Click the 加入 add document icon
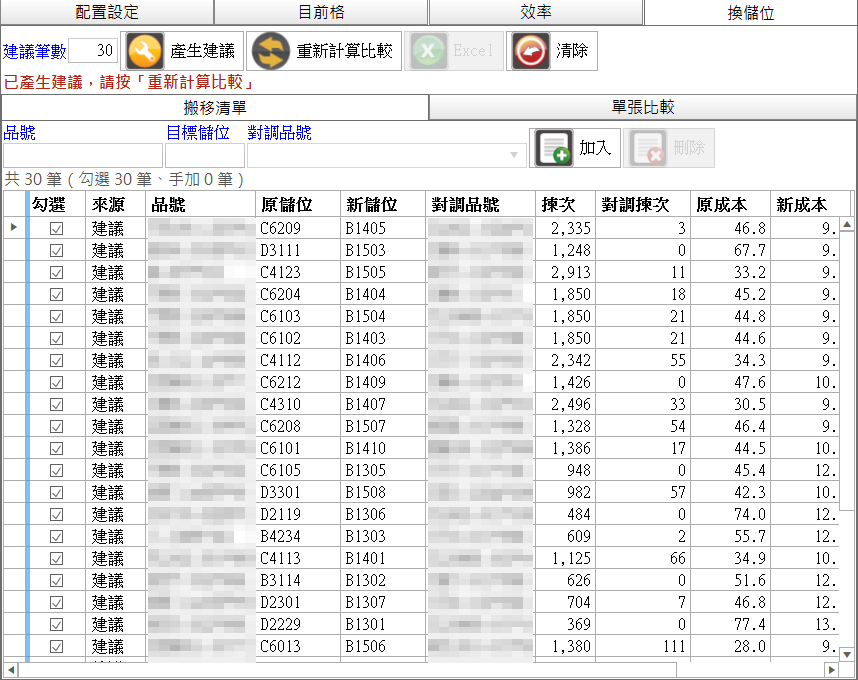The width and height of the screenshot is (858, 680). (554, 148)
